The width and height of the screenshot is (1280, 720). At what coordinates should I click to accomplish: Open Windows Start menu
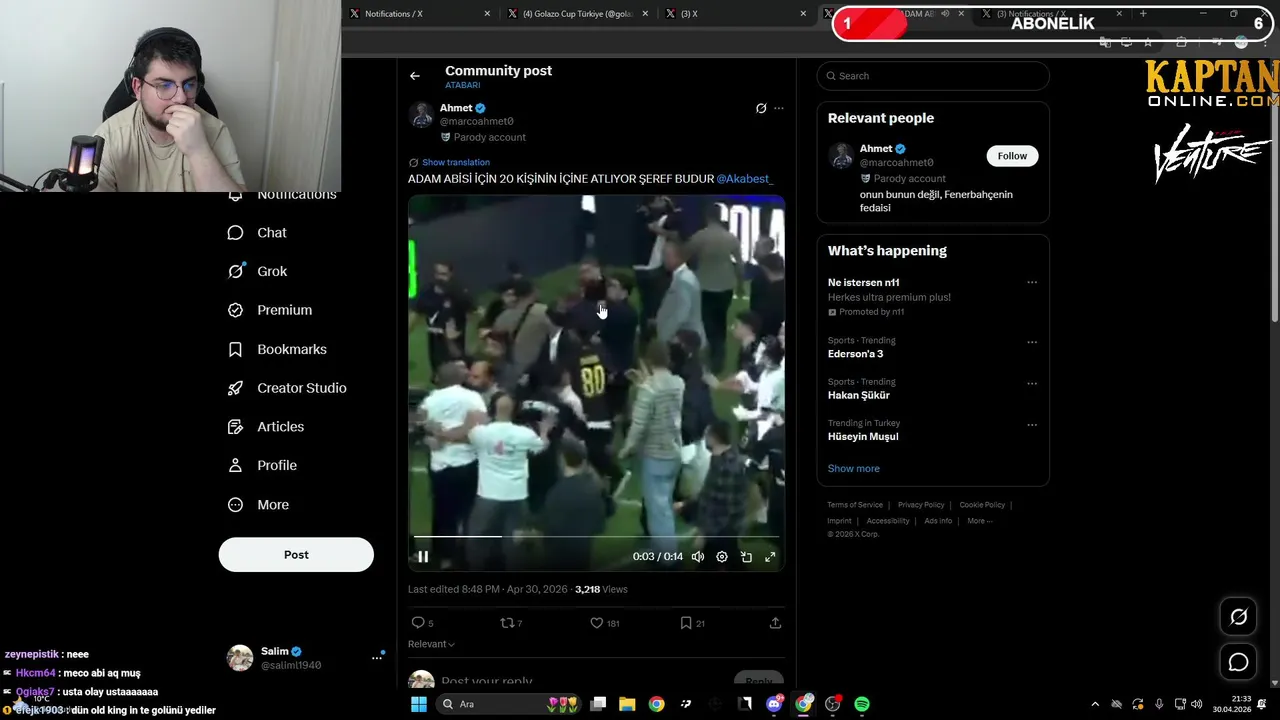419,704
